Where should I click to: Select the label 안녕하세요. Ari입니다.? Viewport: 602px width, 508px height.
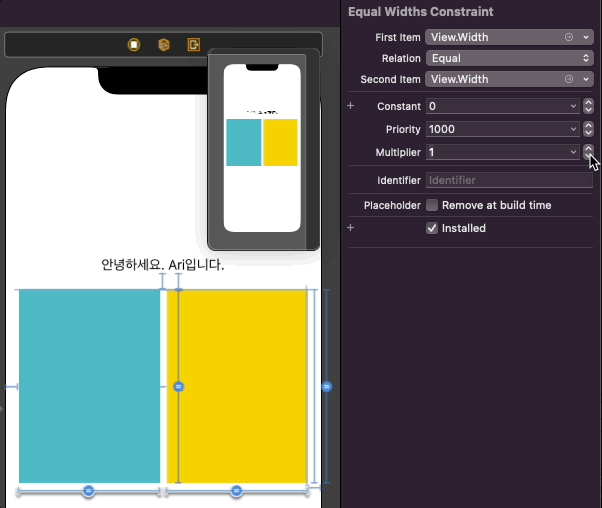[x=162, y=265]
